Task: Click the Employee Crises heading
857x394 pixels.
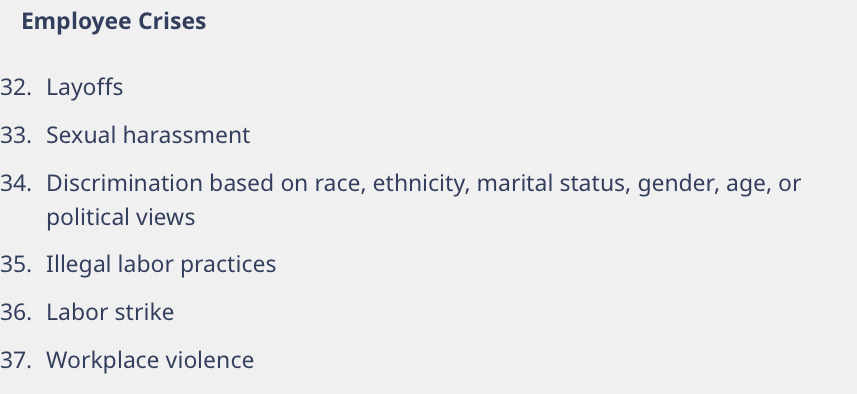Action: (x=114, y=22)
